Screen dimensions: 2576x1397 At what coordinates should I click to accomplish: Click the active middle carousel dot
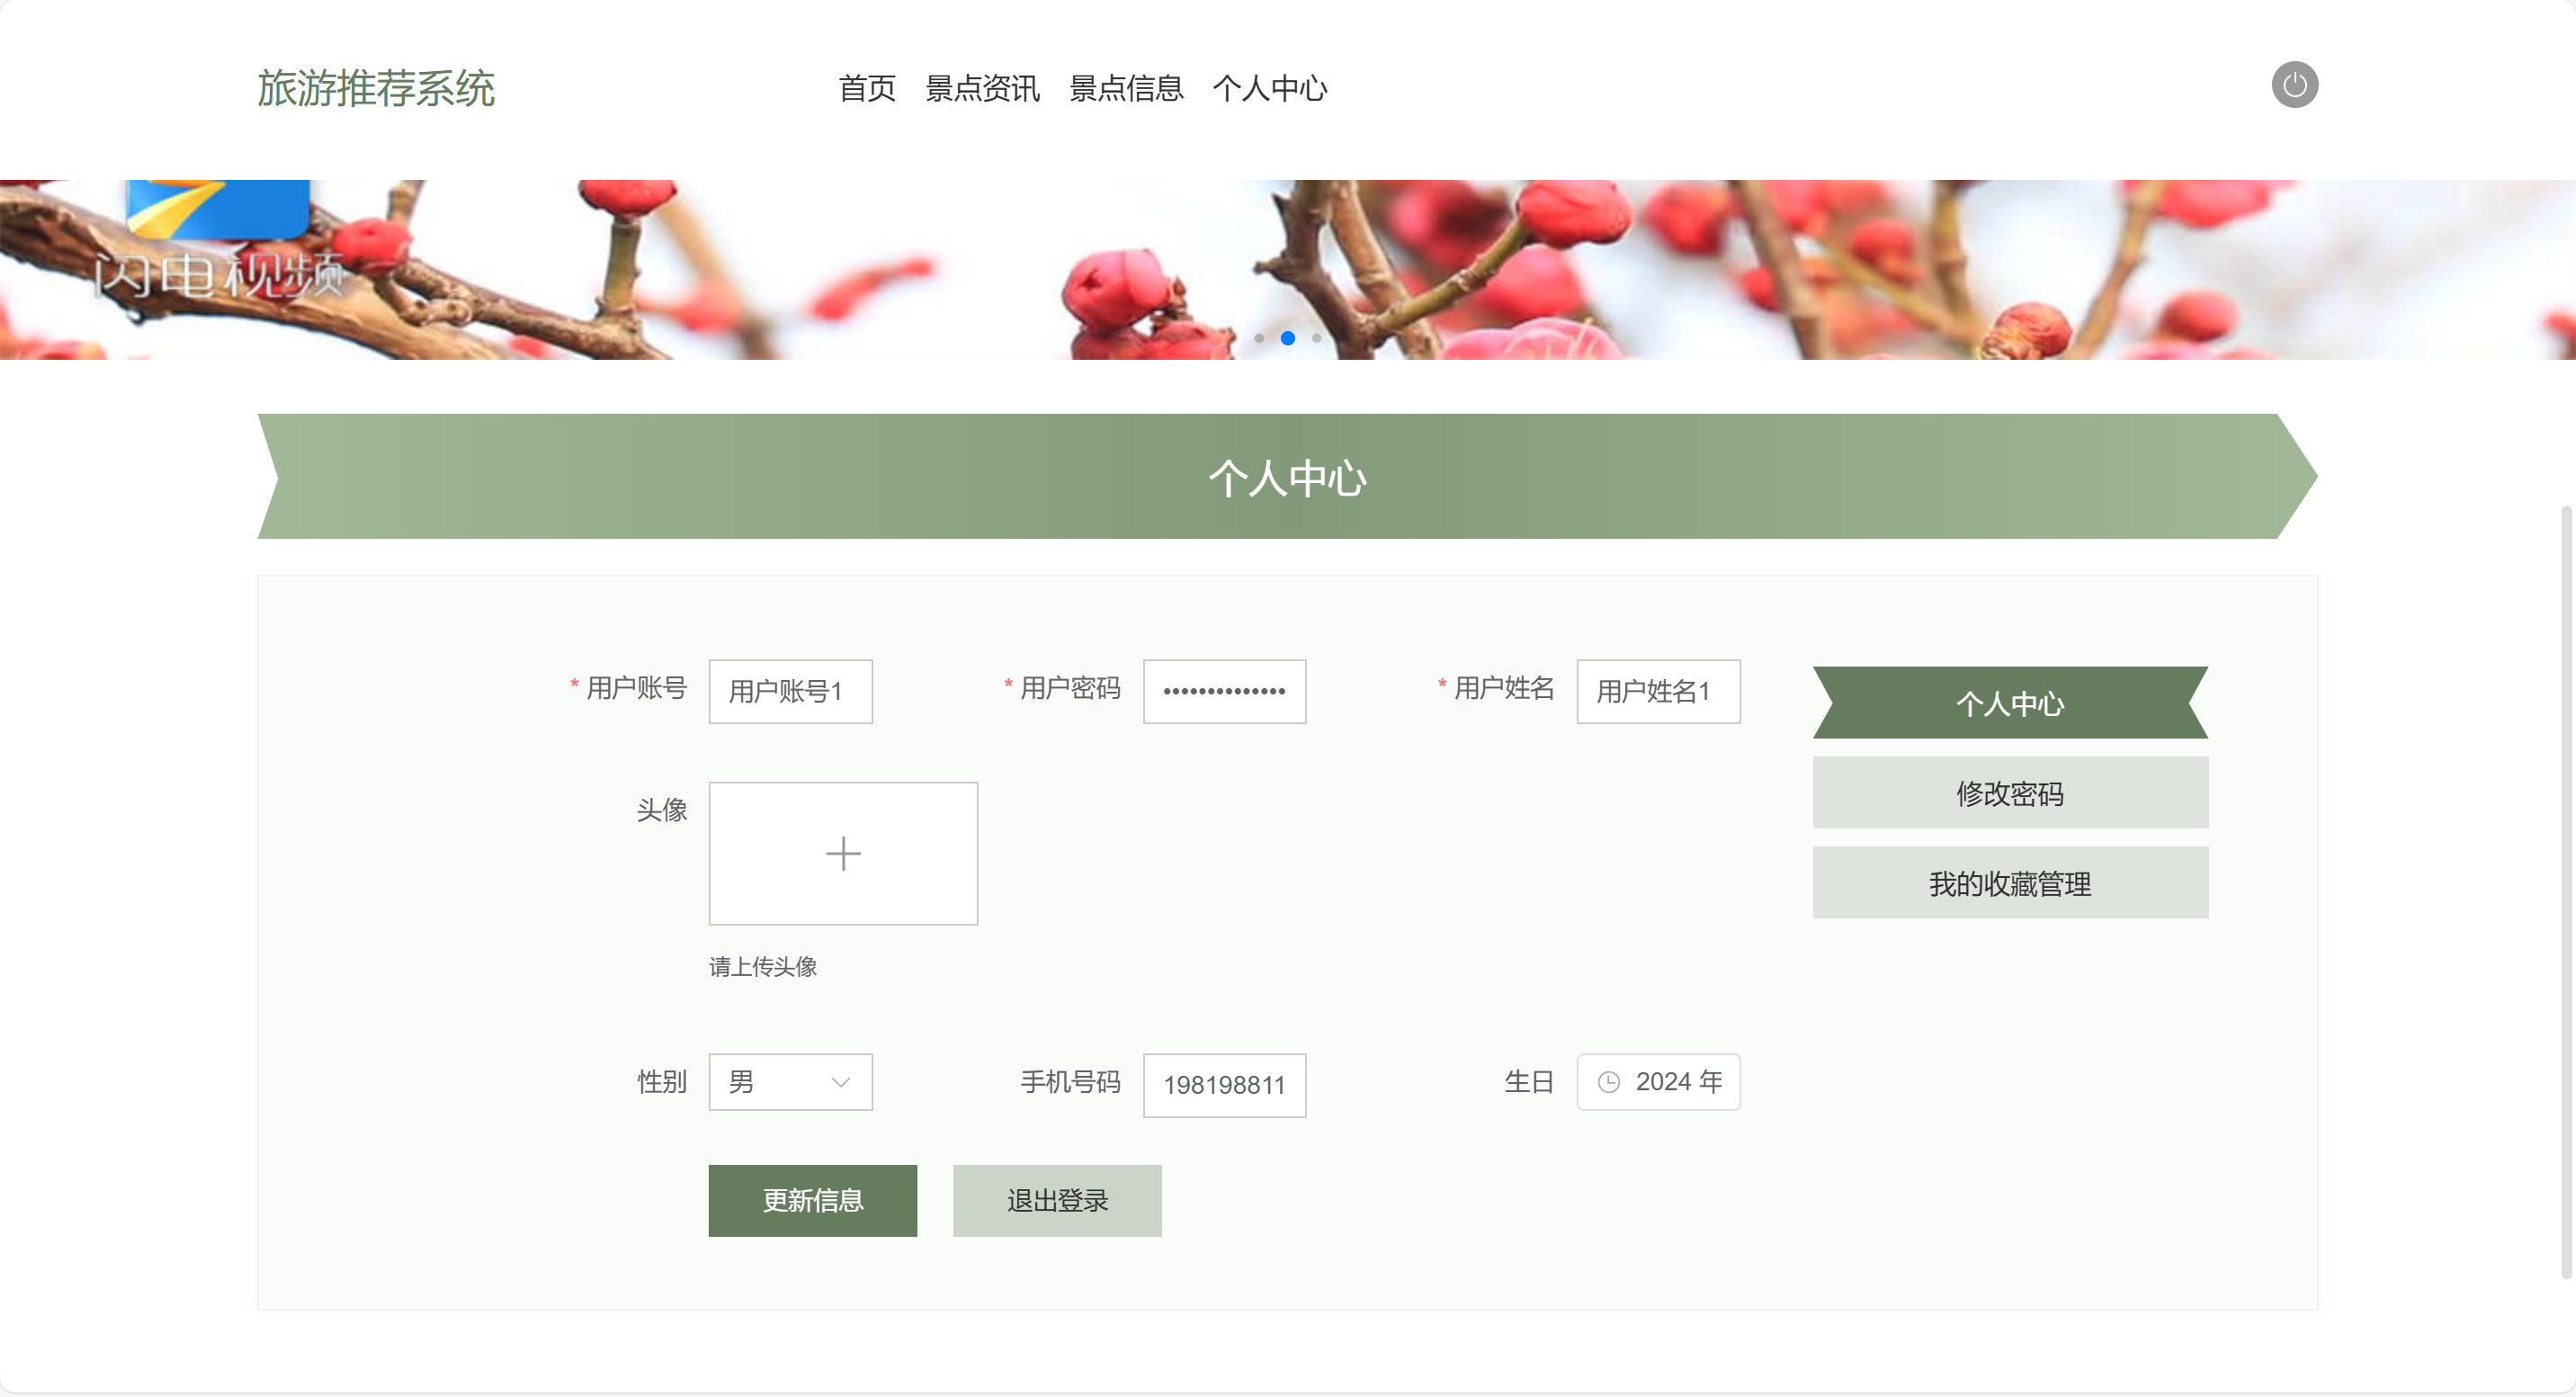(1288, 338)
